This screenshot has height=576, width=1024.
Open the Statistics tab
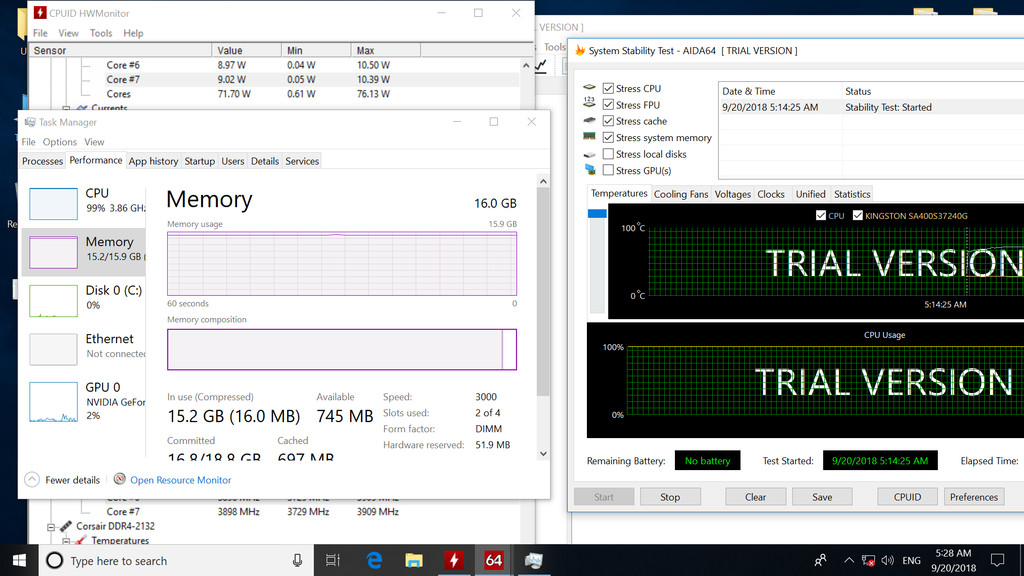tap(852, 194)
